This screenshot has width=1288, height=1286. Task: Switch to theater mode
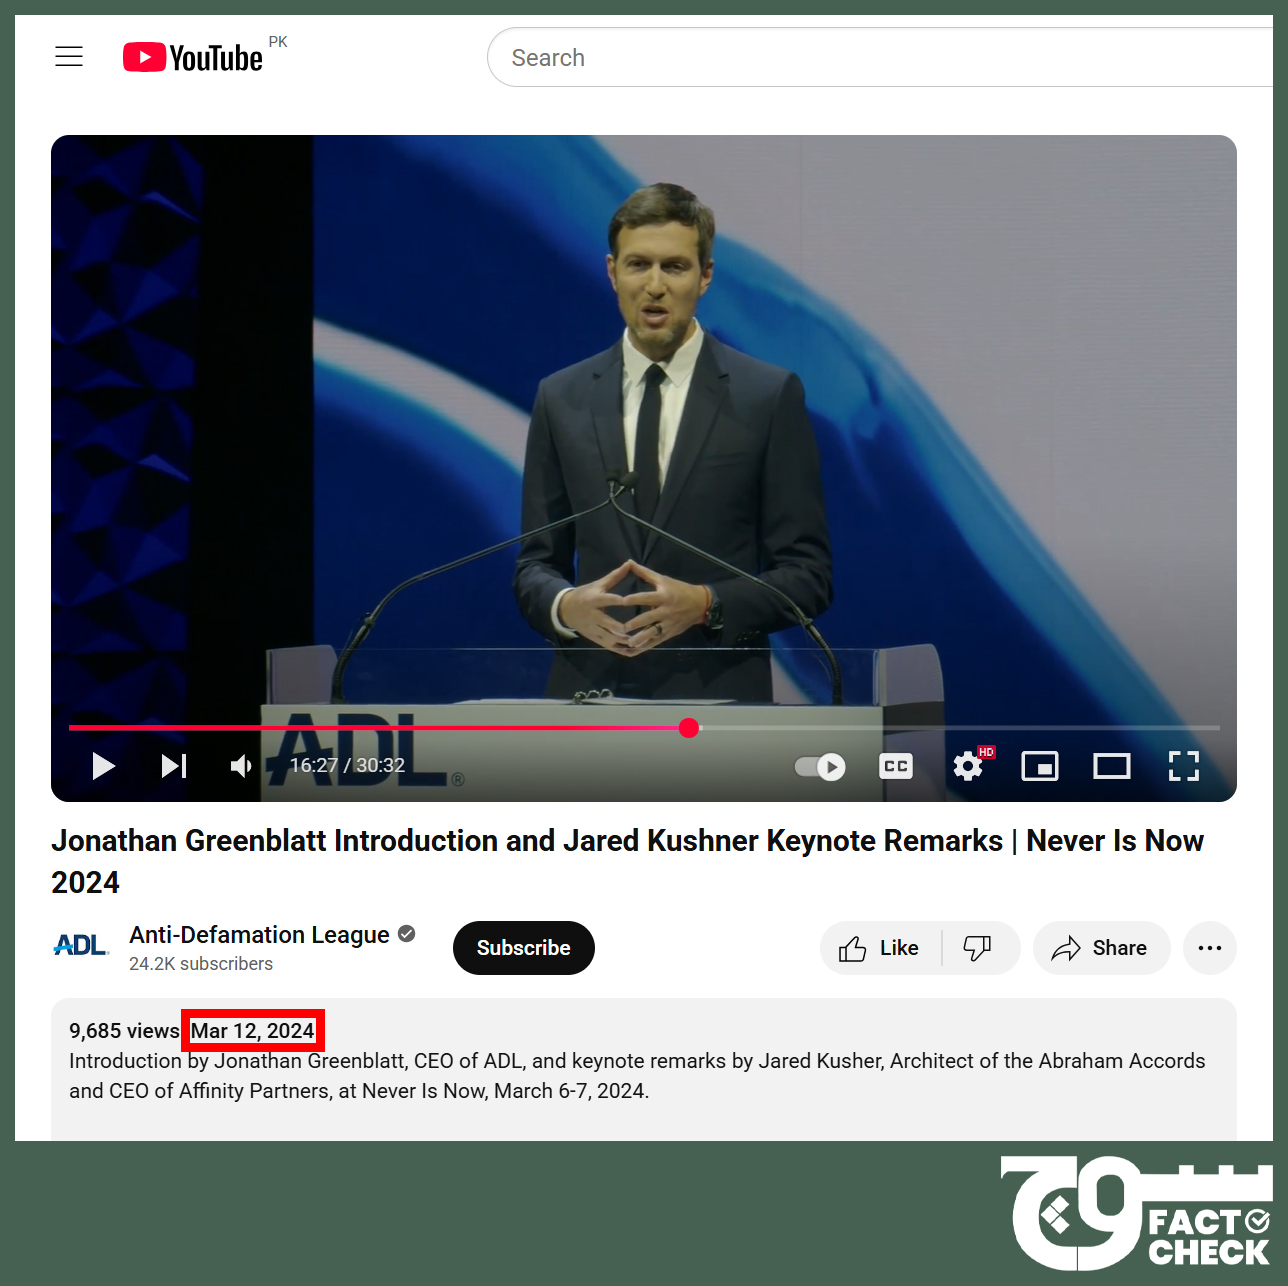tap(1112, 766)
